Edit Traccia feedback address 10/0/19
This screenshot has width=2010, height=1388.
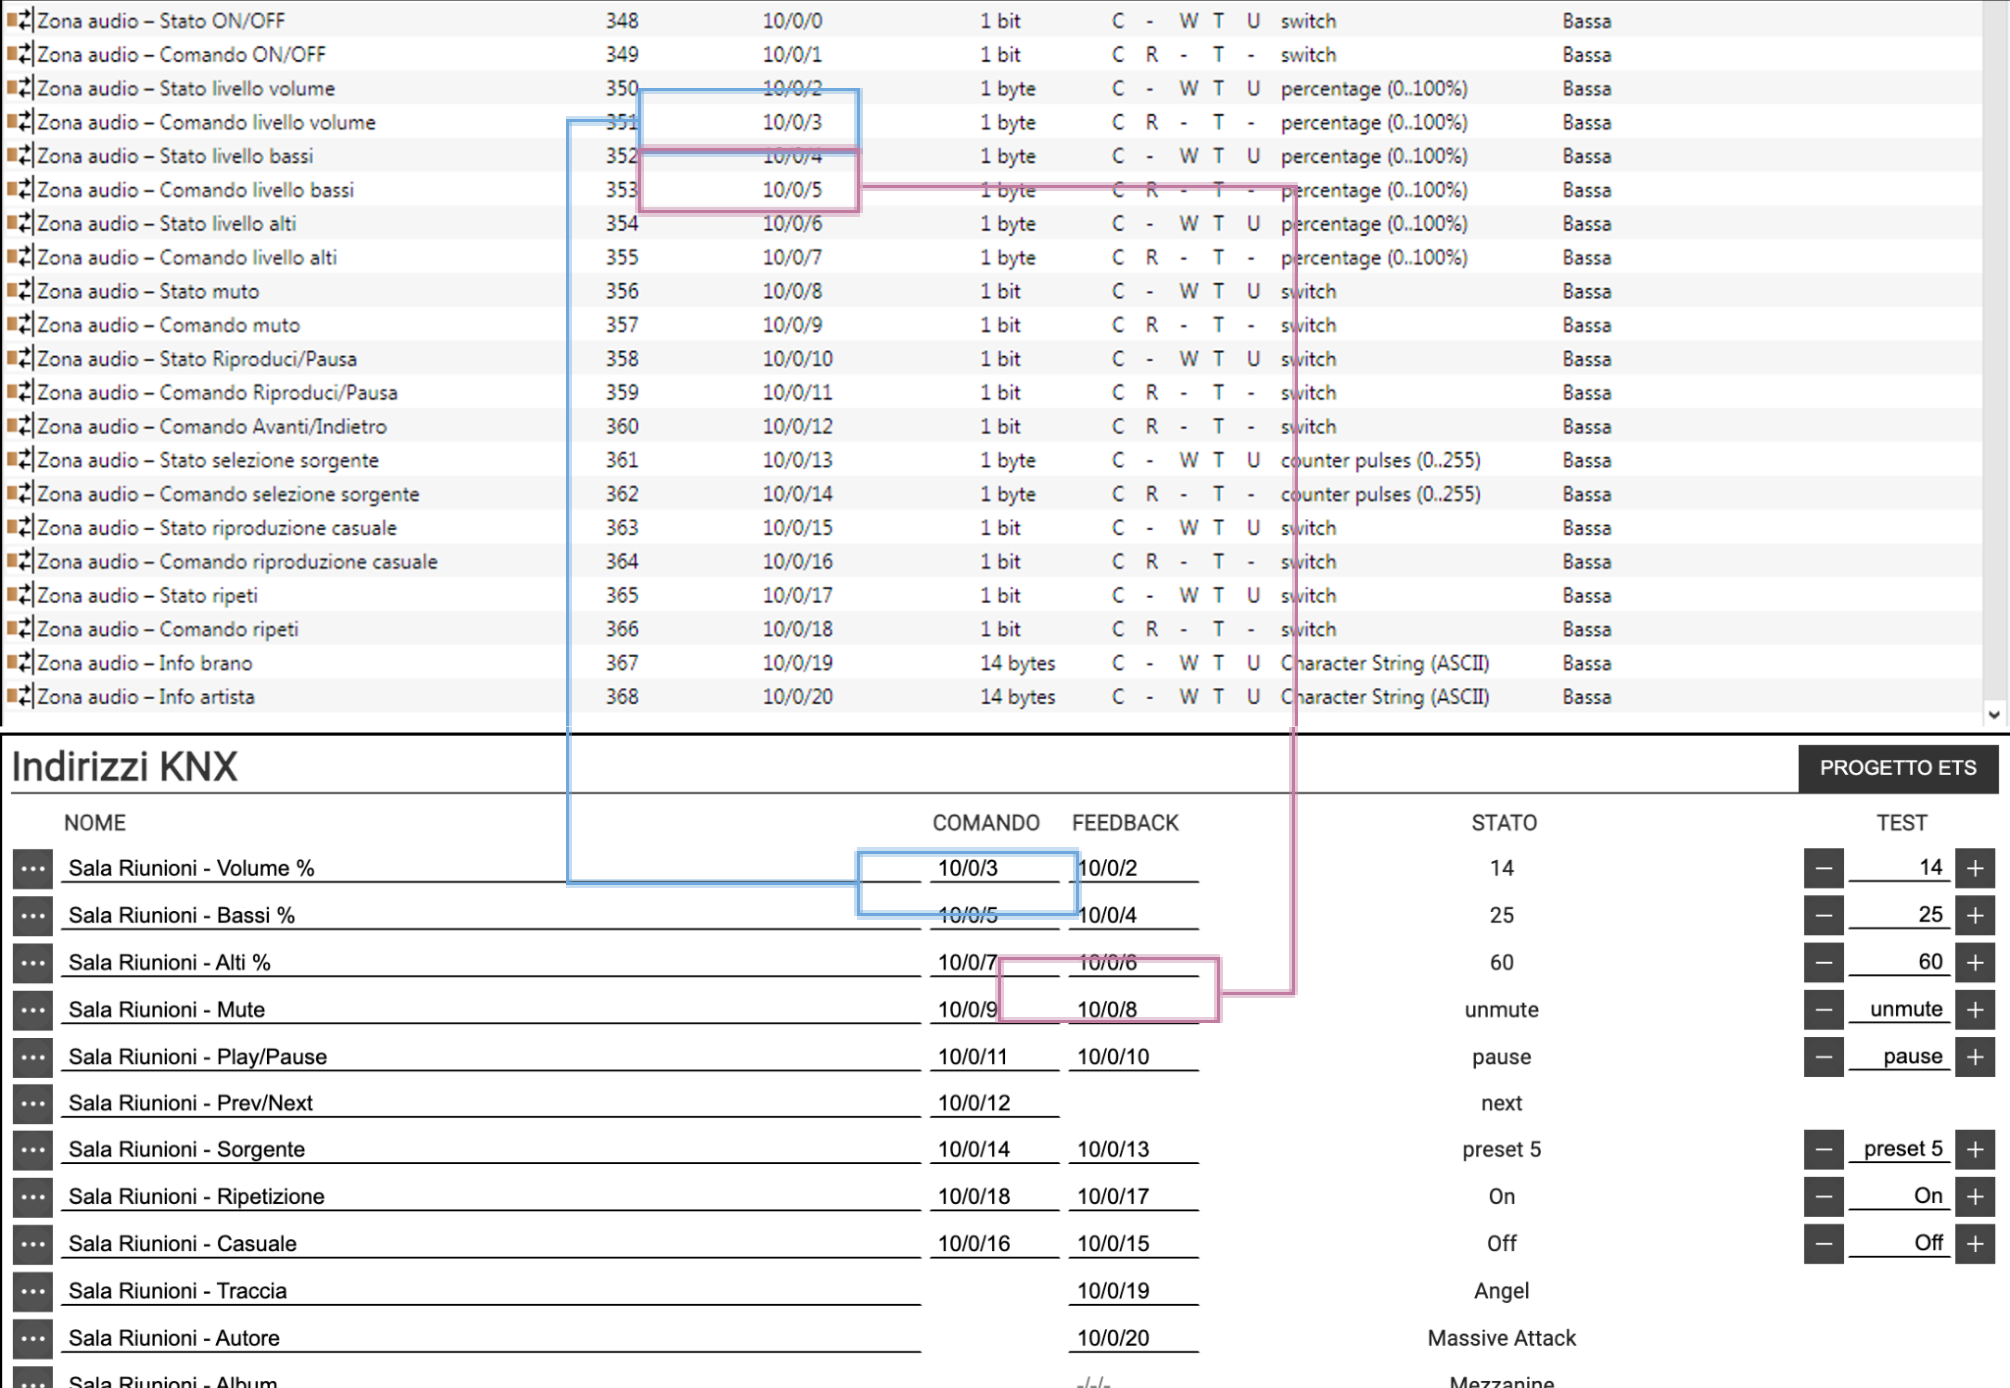pyautogui.click(x=1133, y=1290)
